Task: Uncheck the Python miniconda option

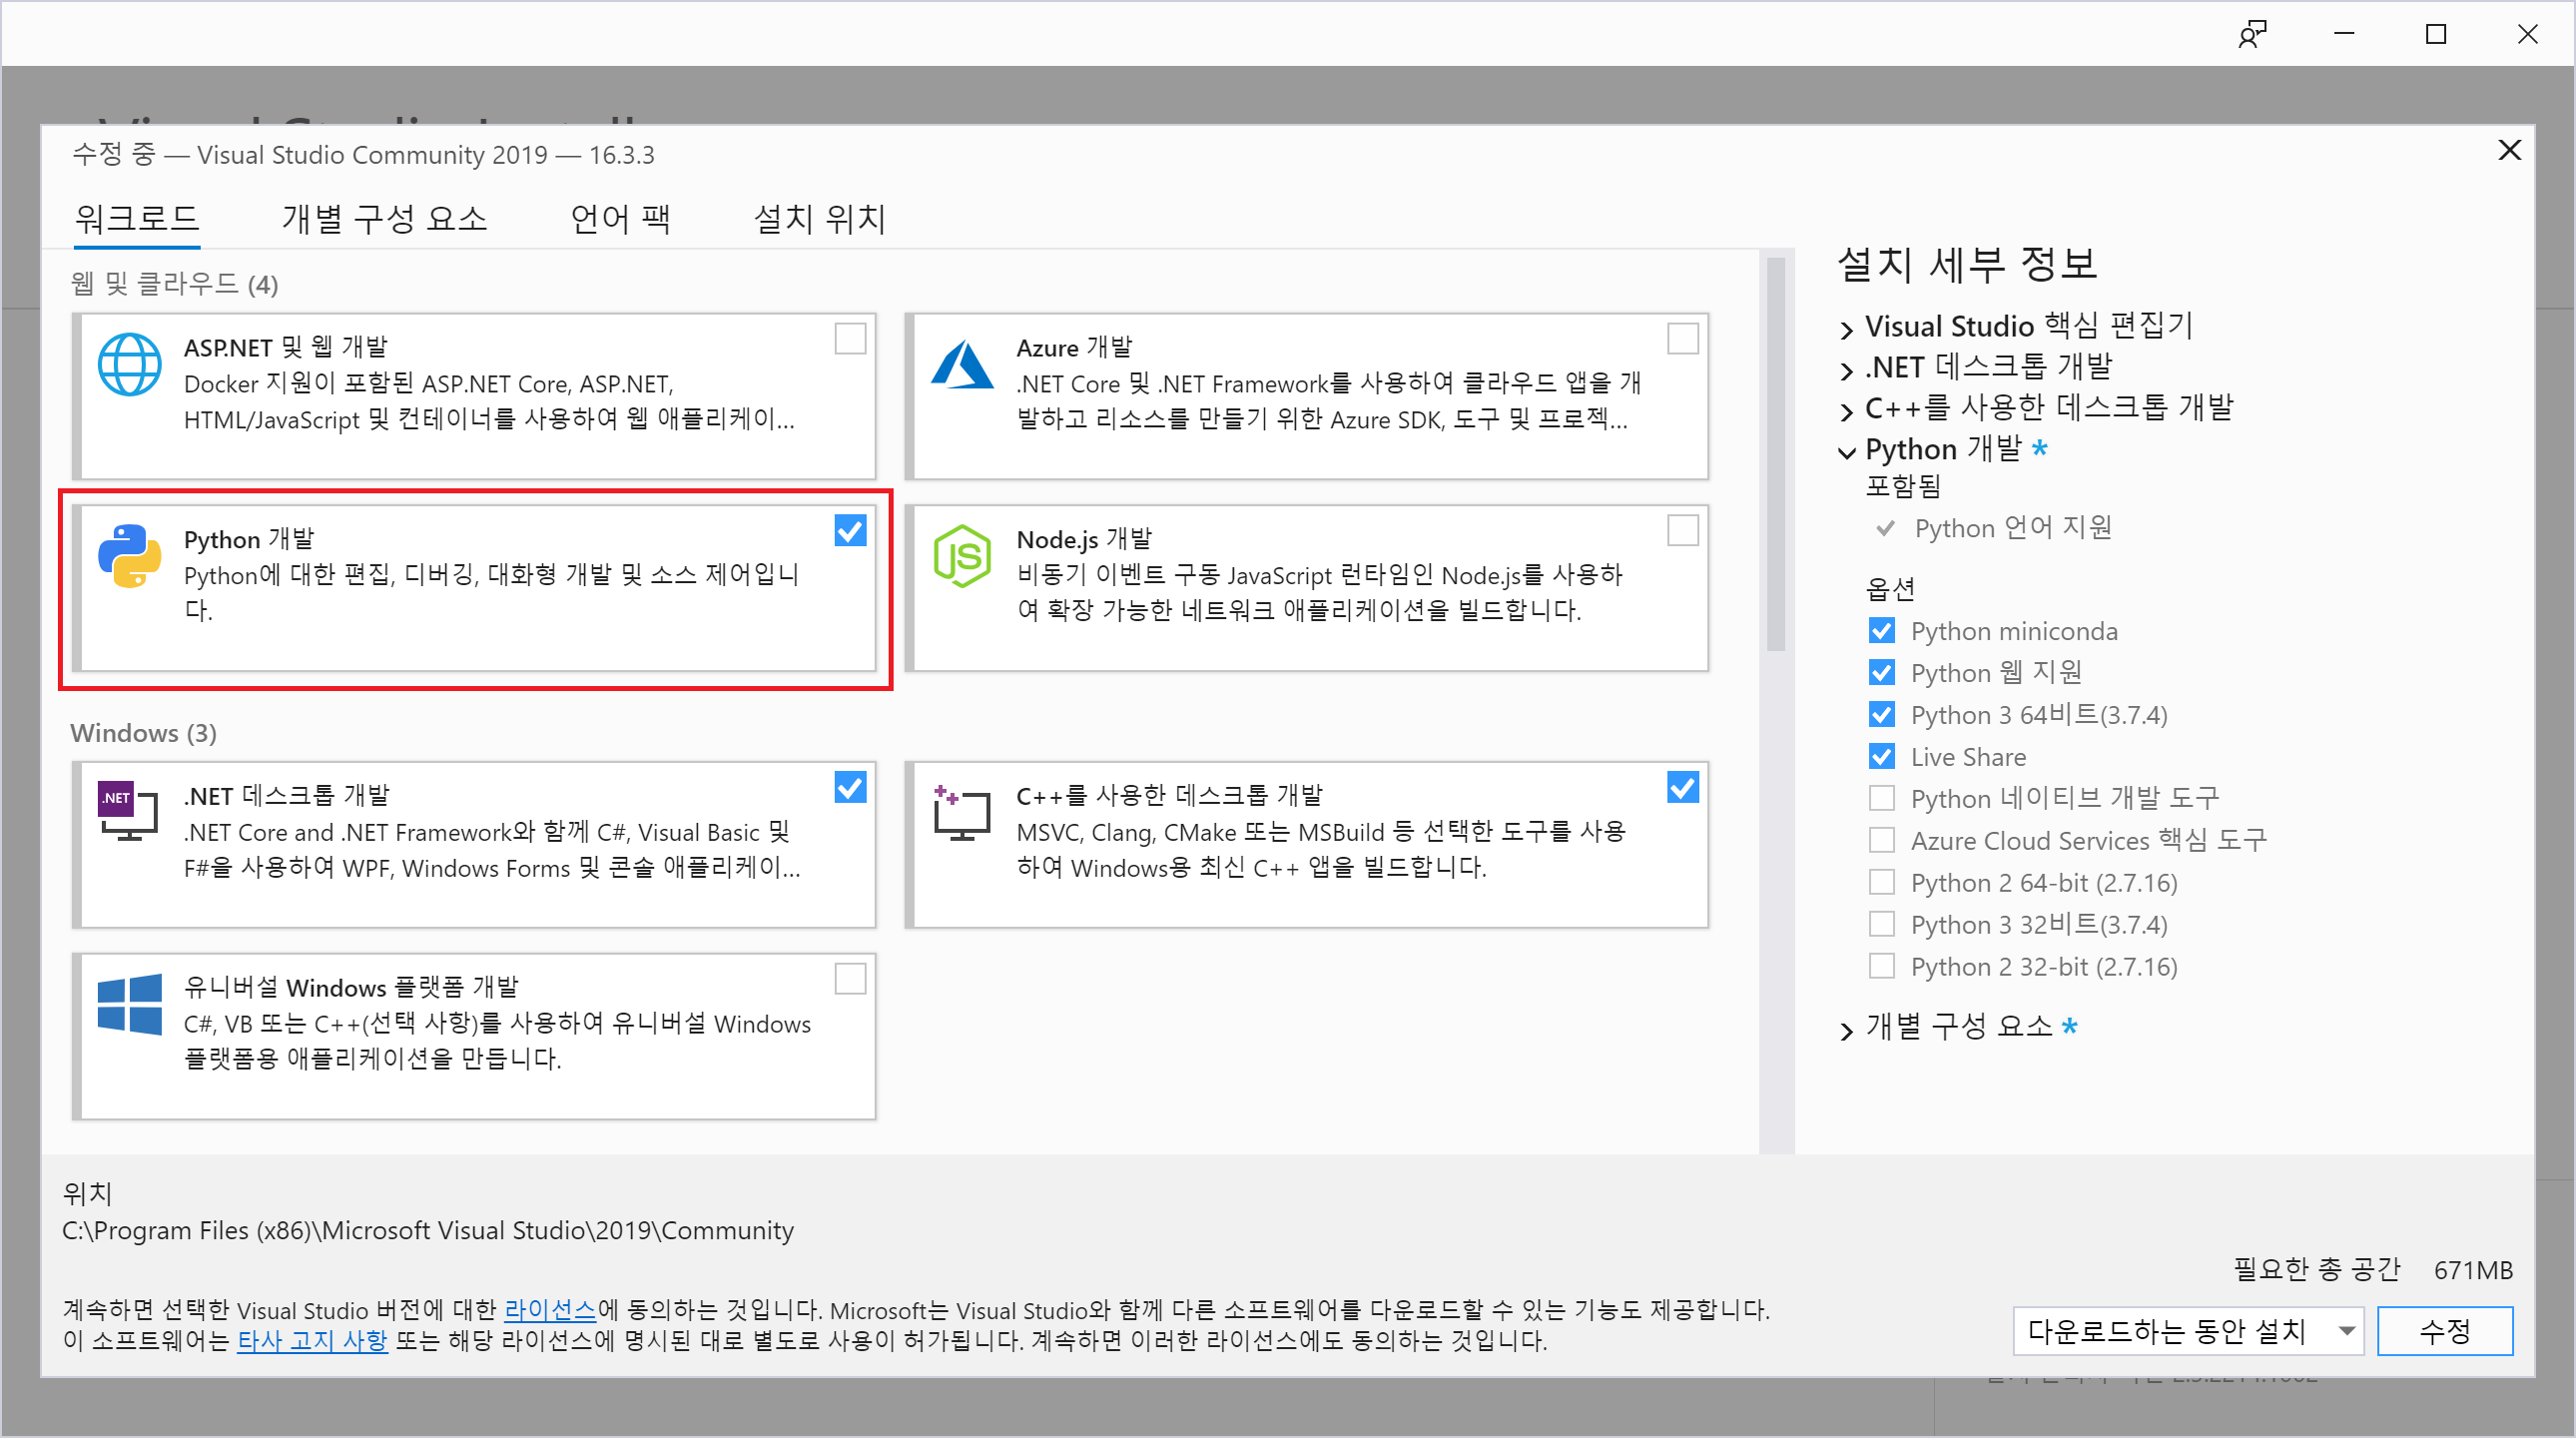Action: coord(1881,631)
